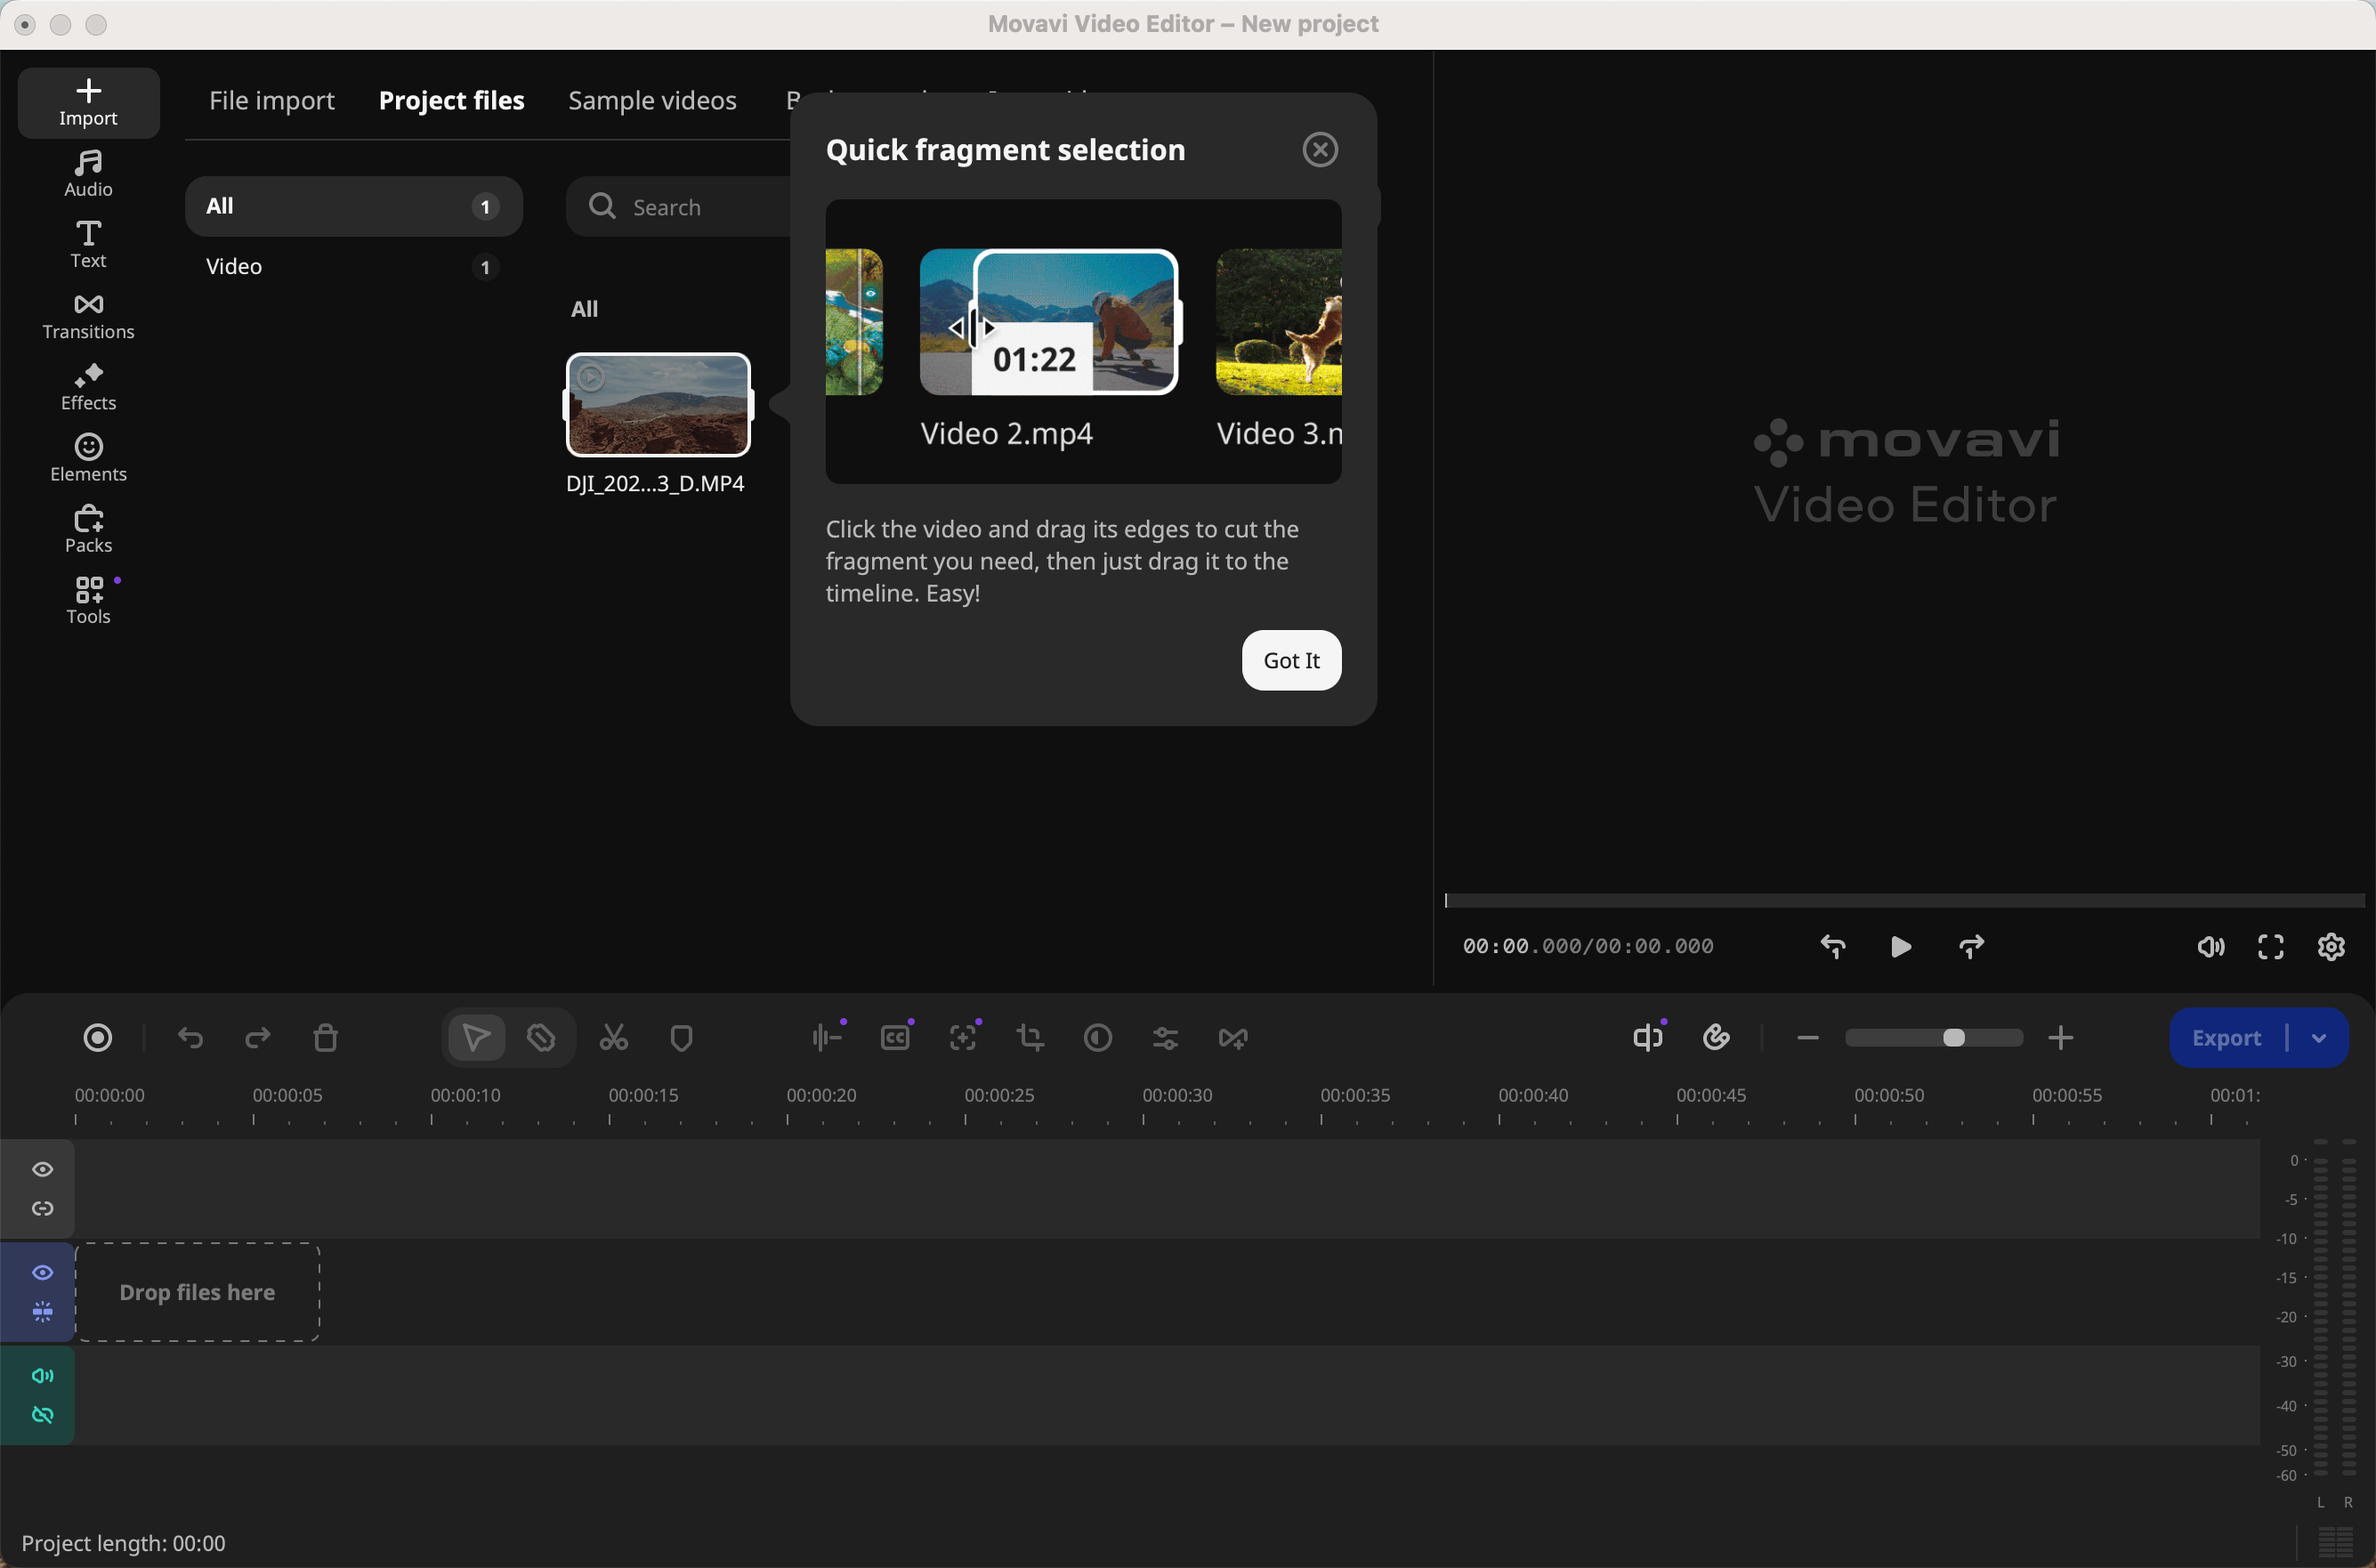Close the Quick fragment selection popup

tap(1320, 150)
